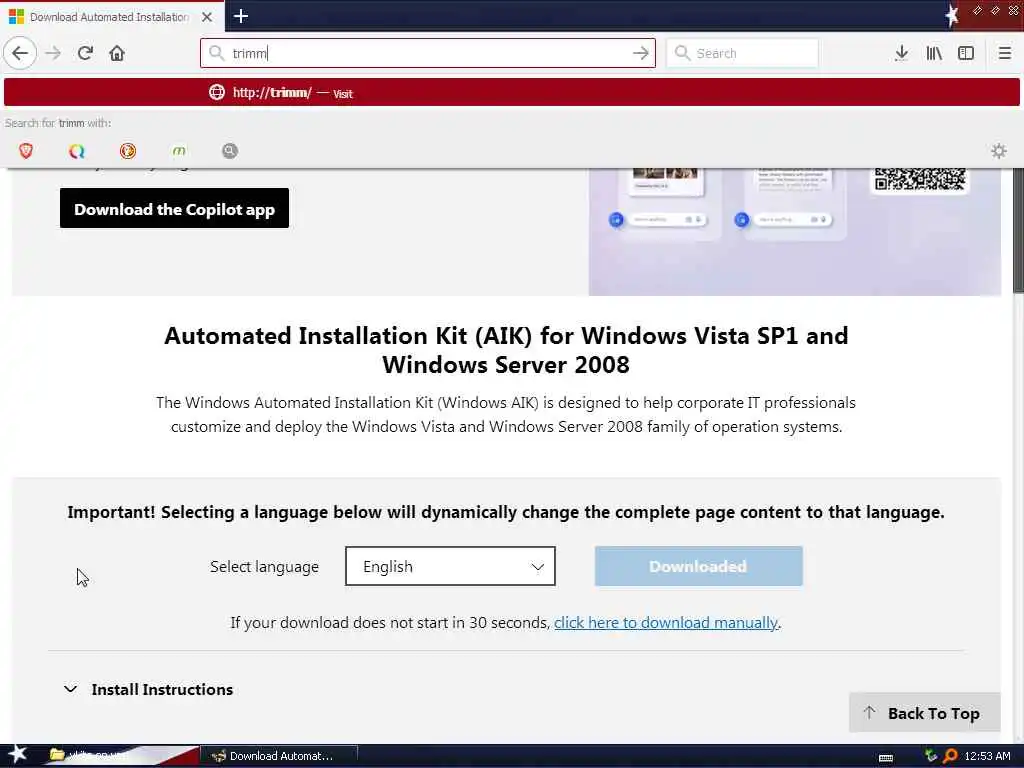1024x768 pixels.
Task: Click the Go arrow in address bar
Action: (641, 53)
